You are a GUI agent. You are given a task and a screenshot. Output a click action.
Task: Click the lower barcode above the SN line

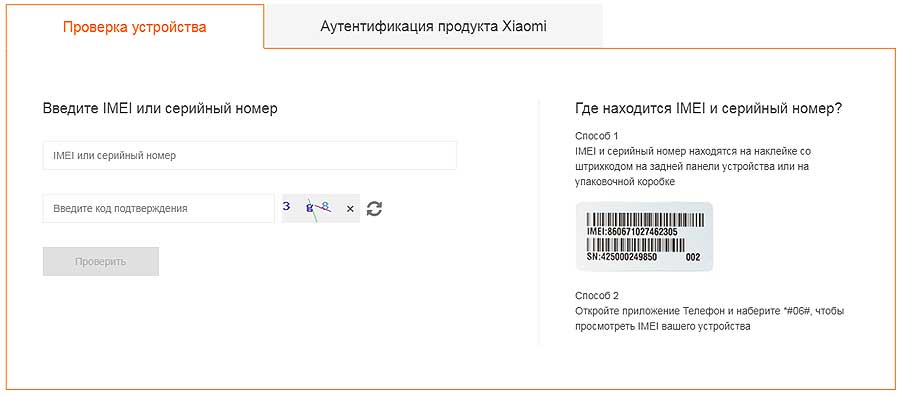point(635,246)
